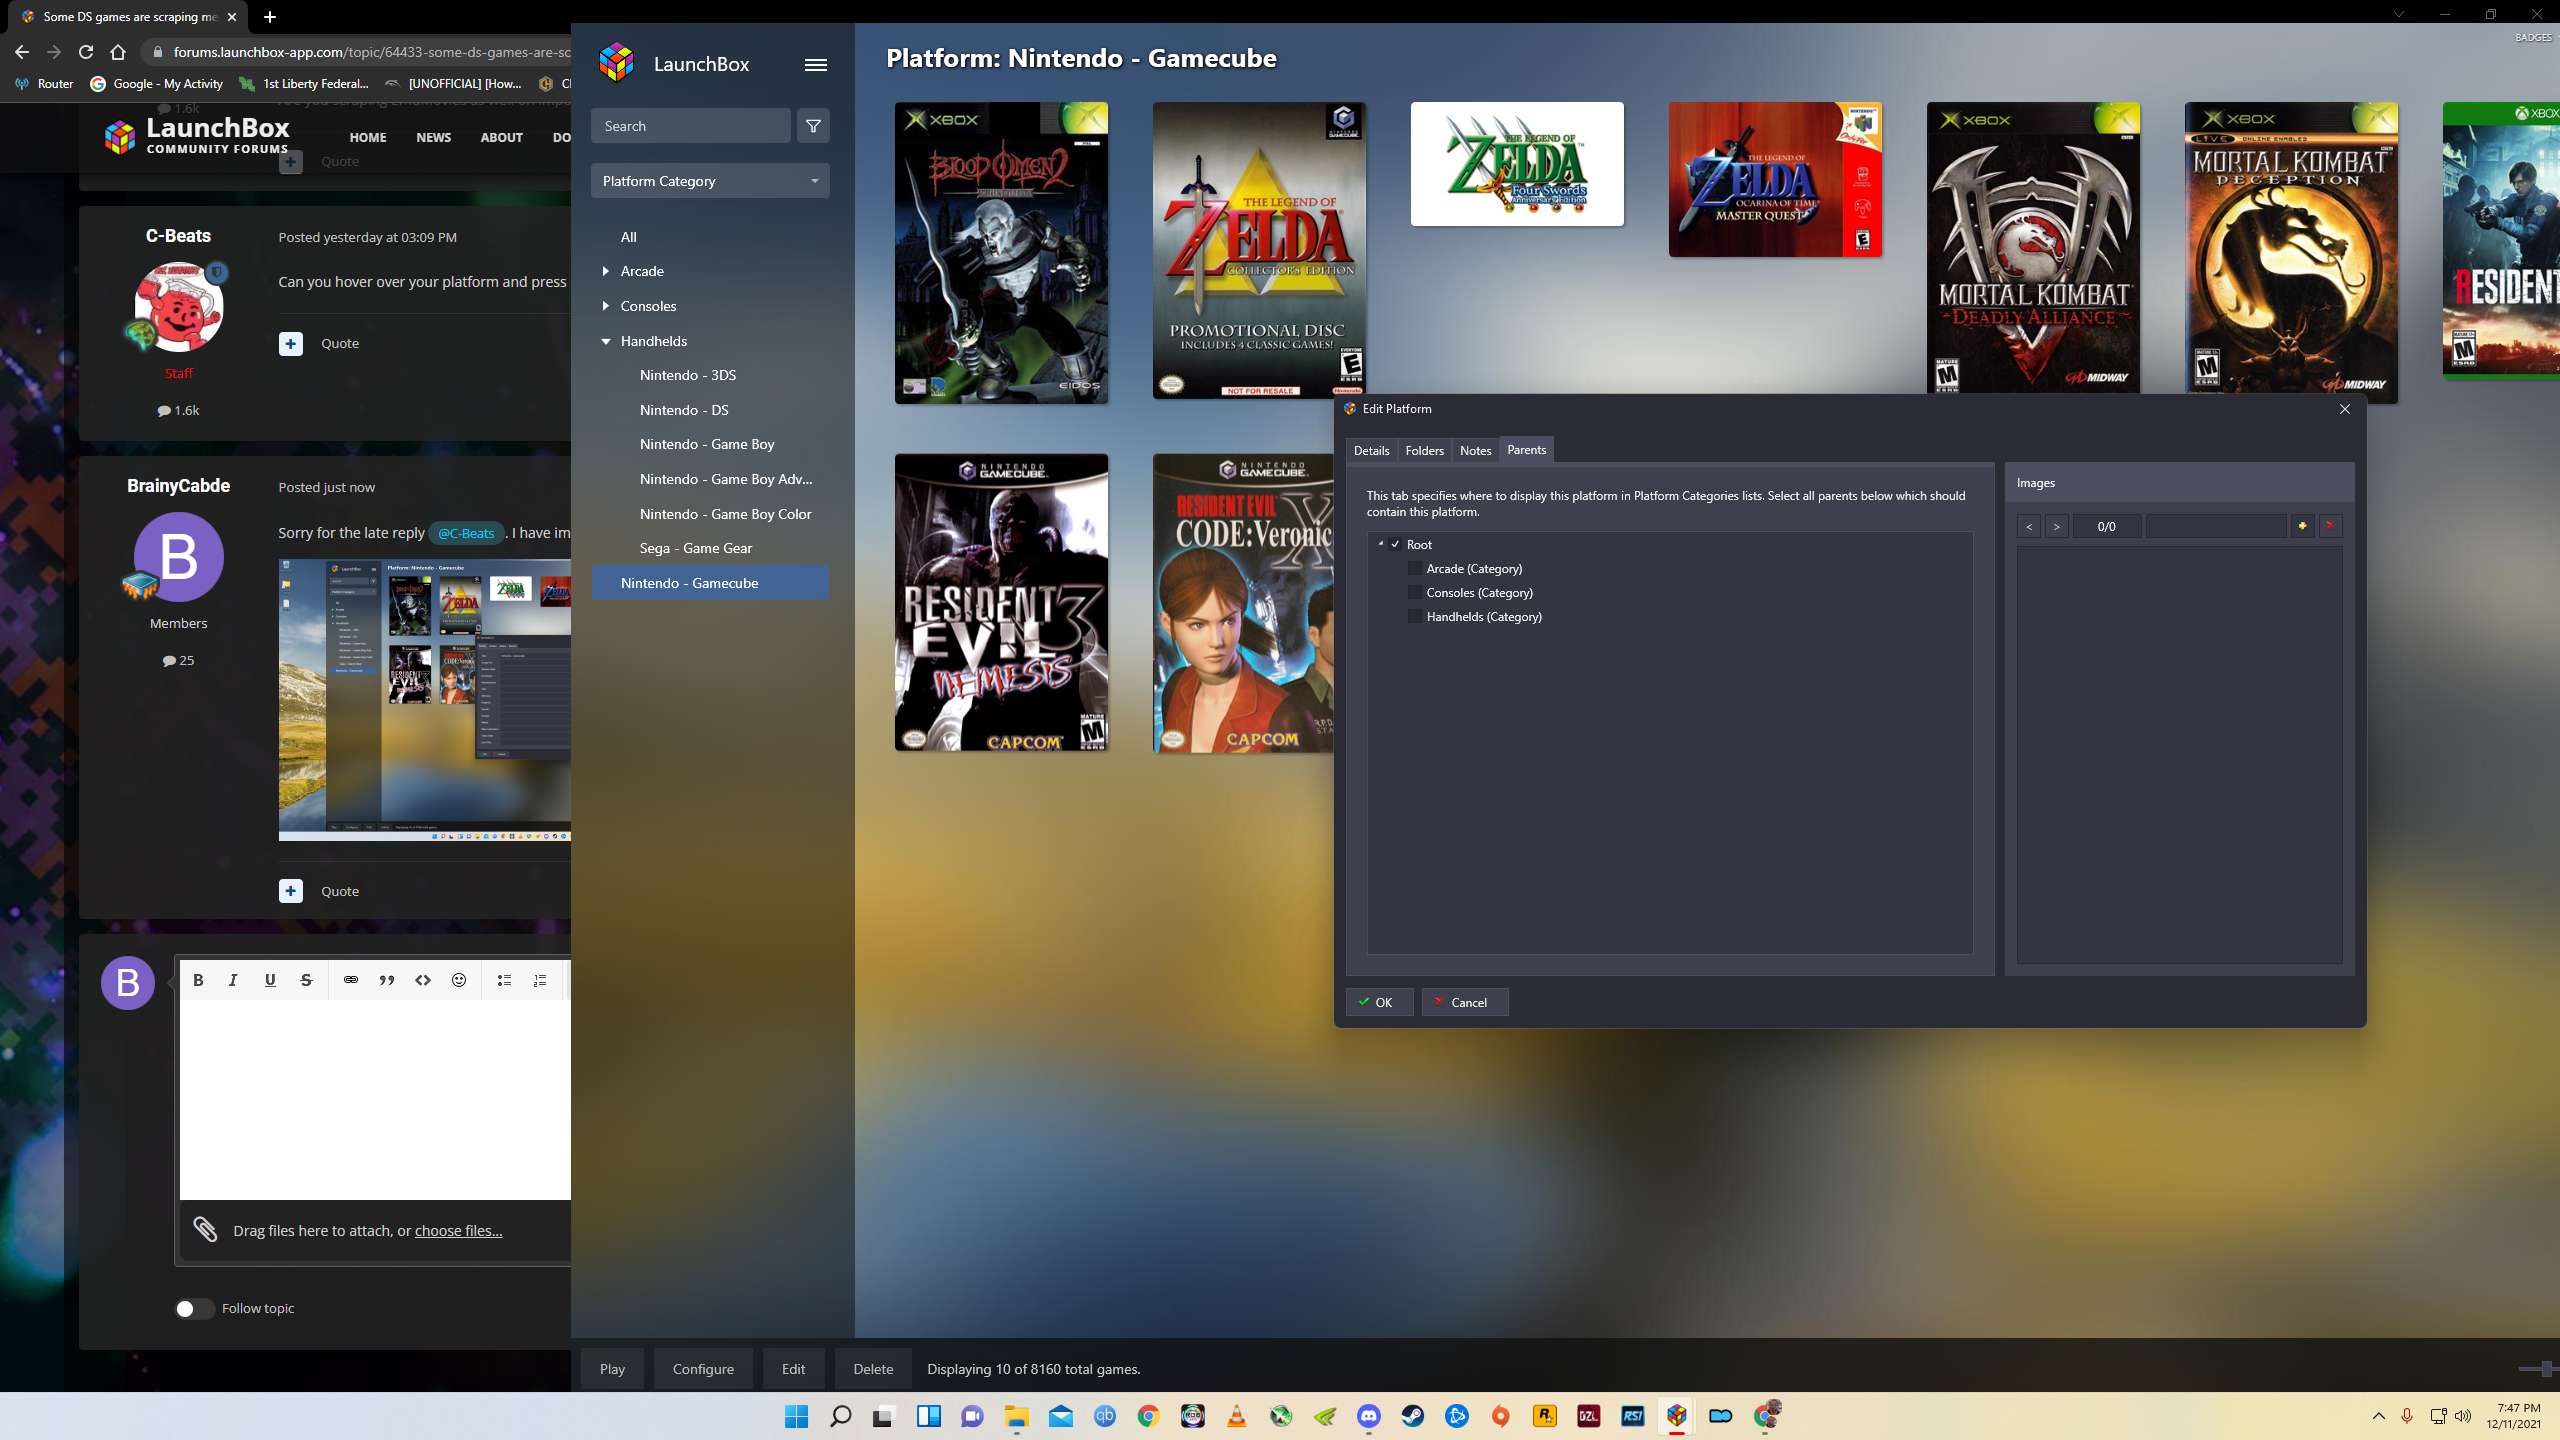Check the Handhelds (Category) checkbox

pos(1414,616)
